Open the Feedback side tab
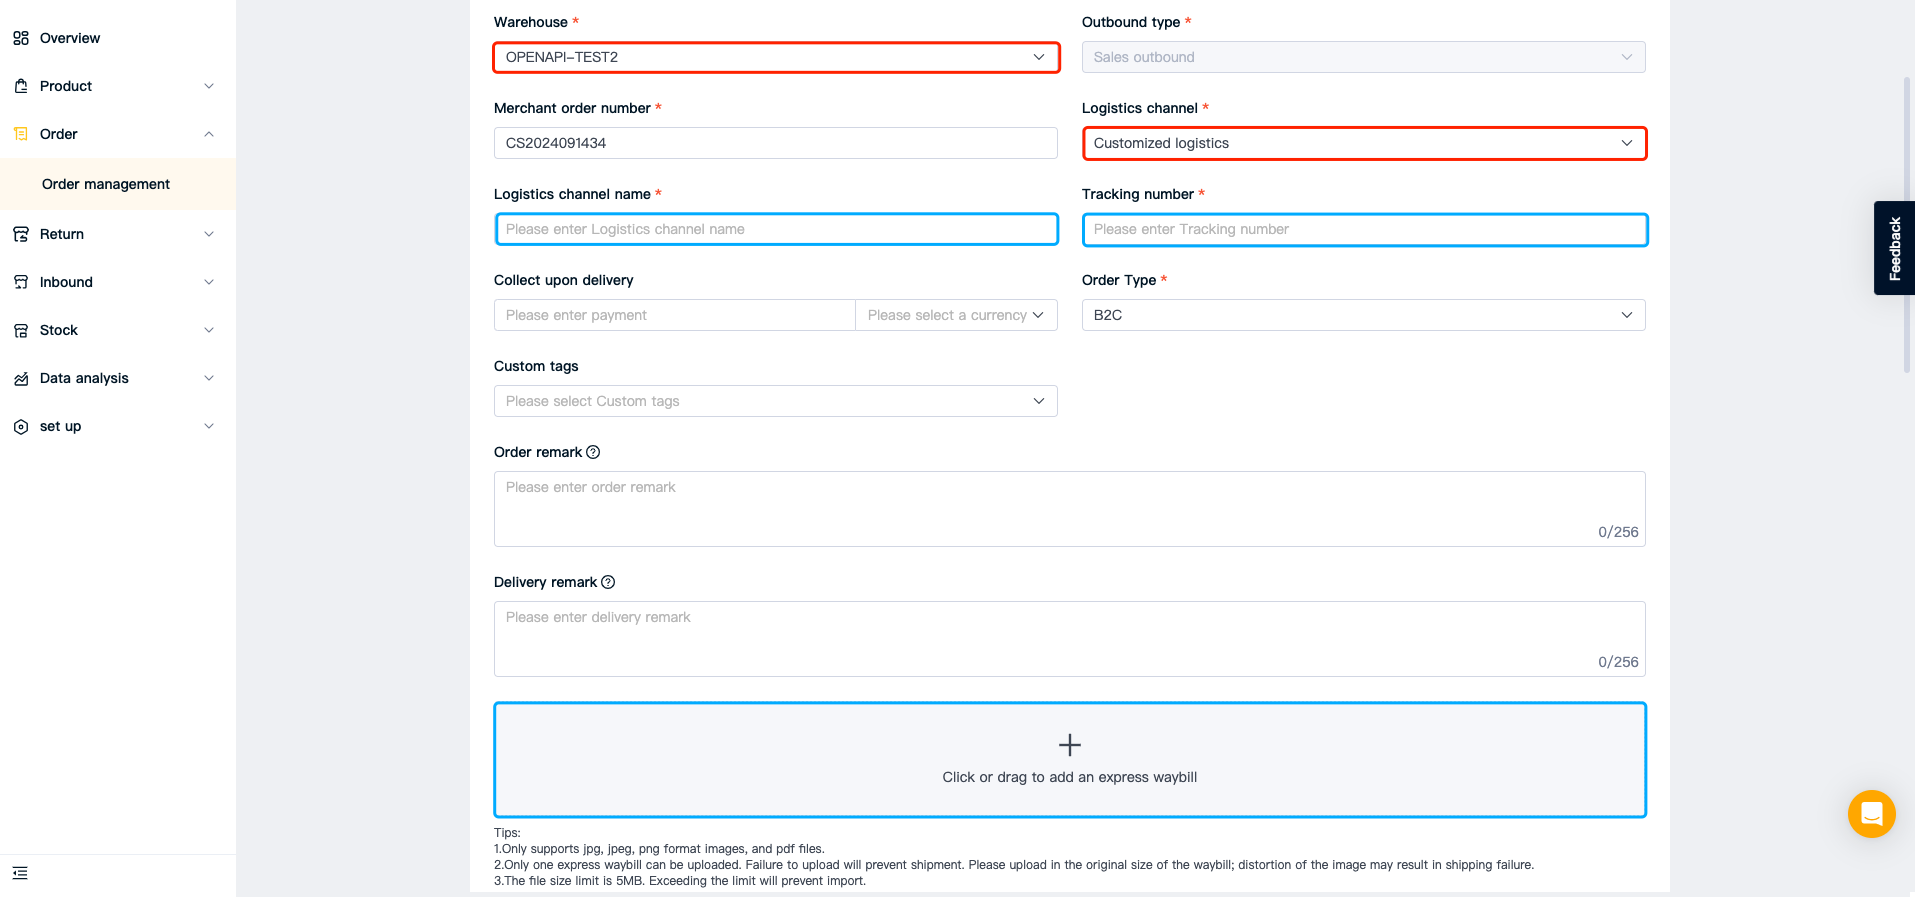This screenshot has width=1915, height=897. pyautogui.click(x=1894, y=248)
